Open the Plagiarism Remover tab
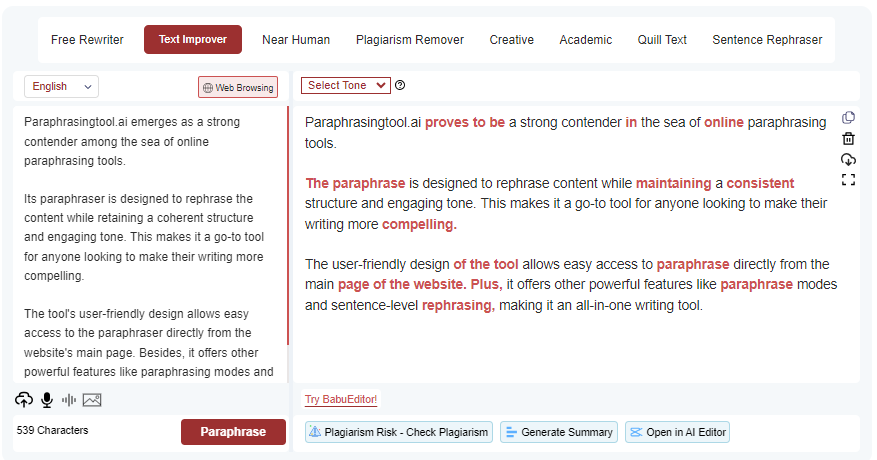877x460 pixels. click(410, 40)
